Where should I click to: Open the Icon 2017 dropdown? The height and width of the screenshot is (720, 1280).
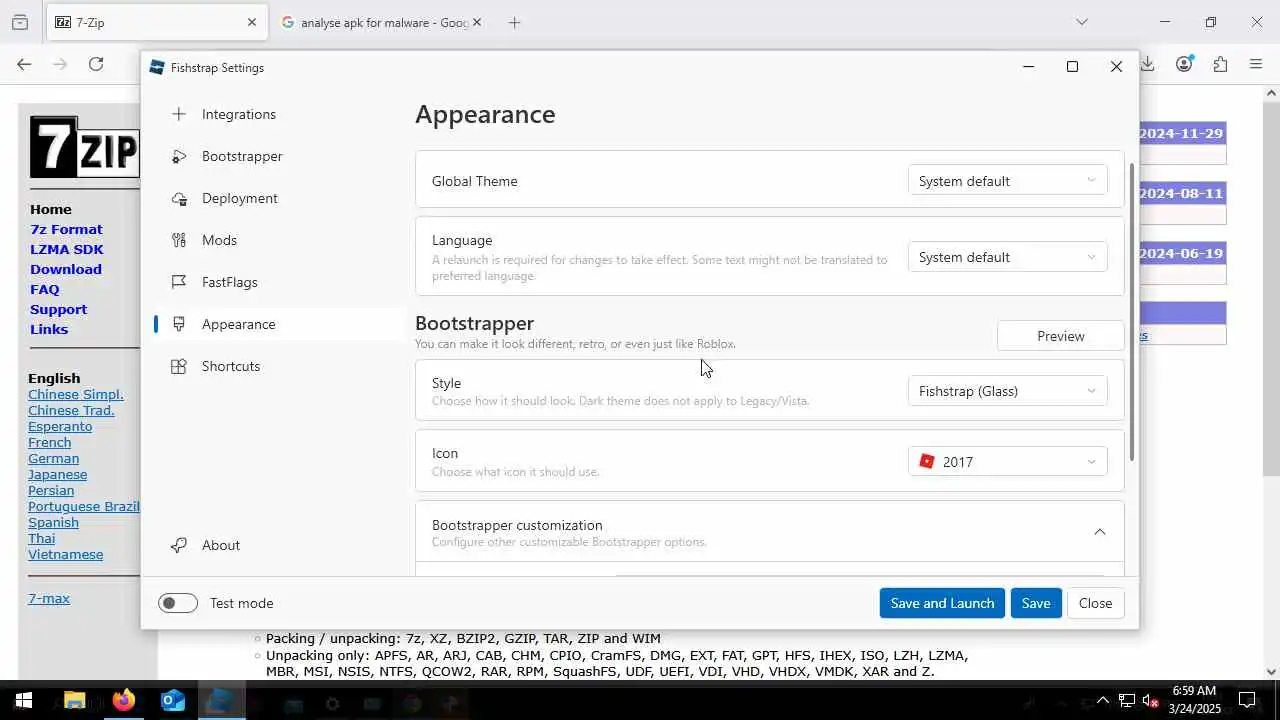coord(1007,461)
